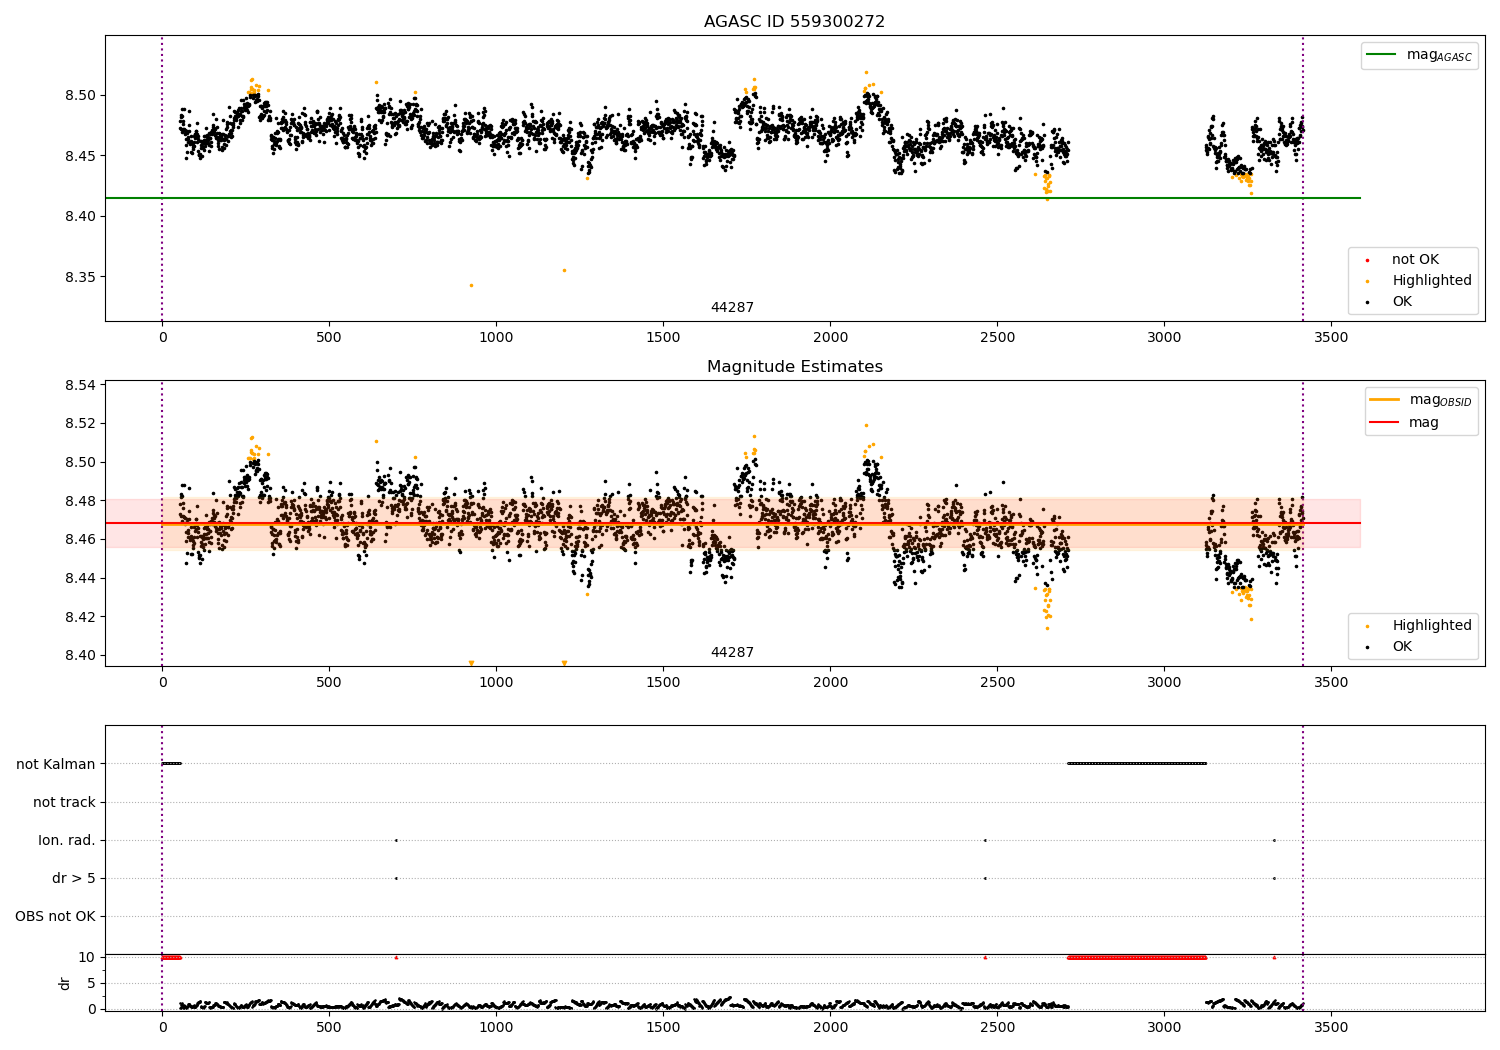This screenshot has width=1500, height=1050.
Task: Click the 'OBS not OK' y-axis label
Action: click(56, 916)
